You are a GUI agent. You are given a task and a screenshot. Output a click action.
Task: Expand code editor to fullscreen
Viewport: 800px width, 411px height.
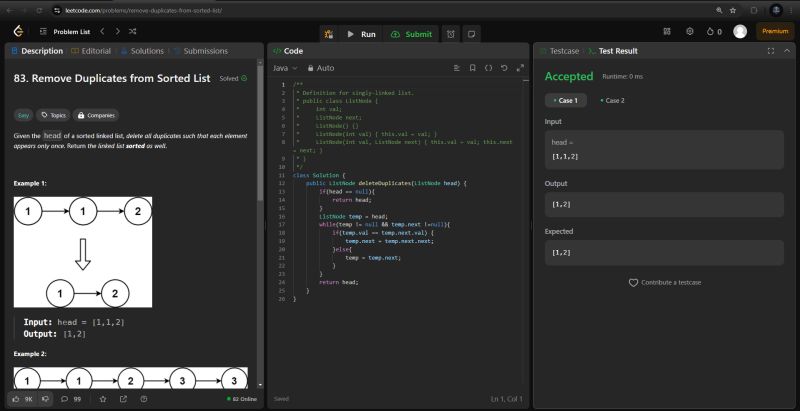coord(520,68)
